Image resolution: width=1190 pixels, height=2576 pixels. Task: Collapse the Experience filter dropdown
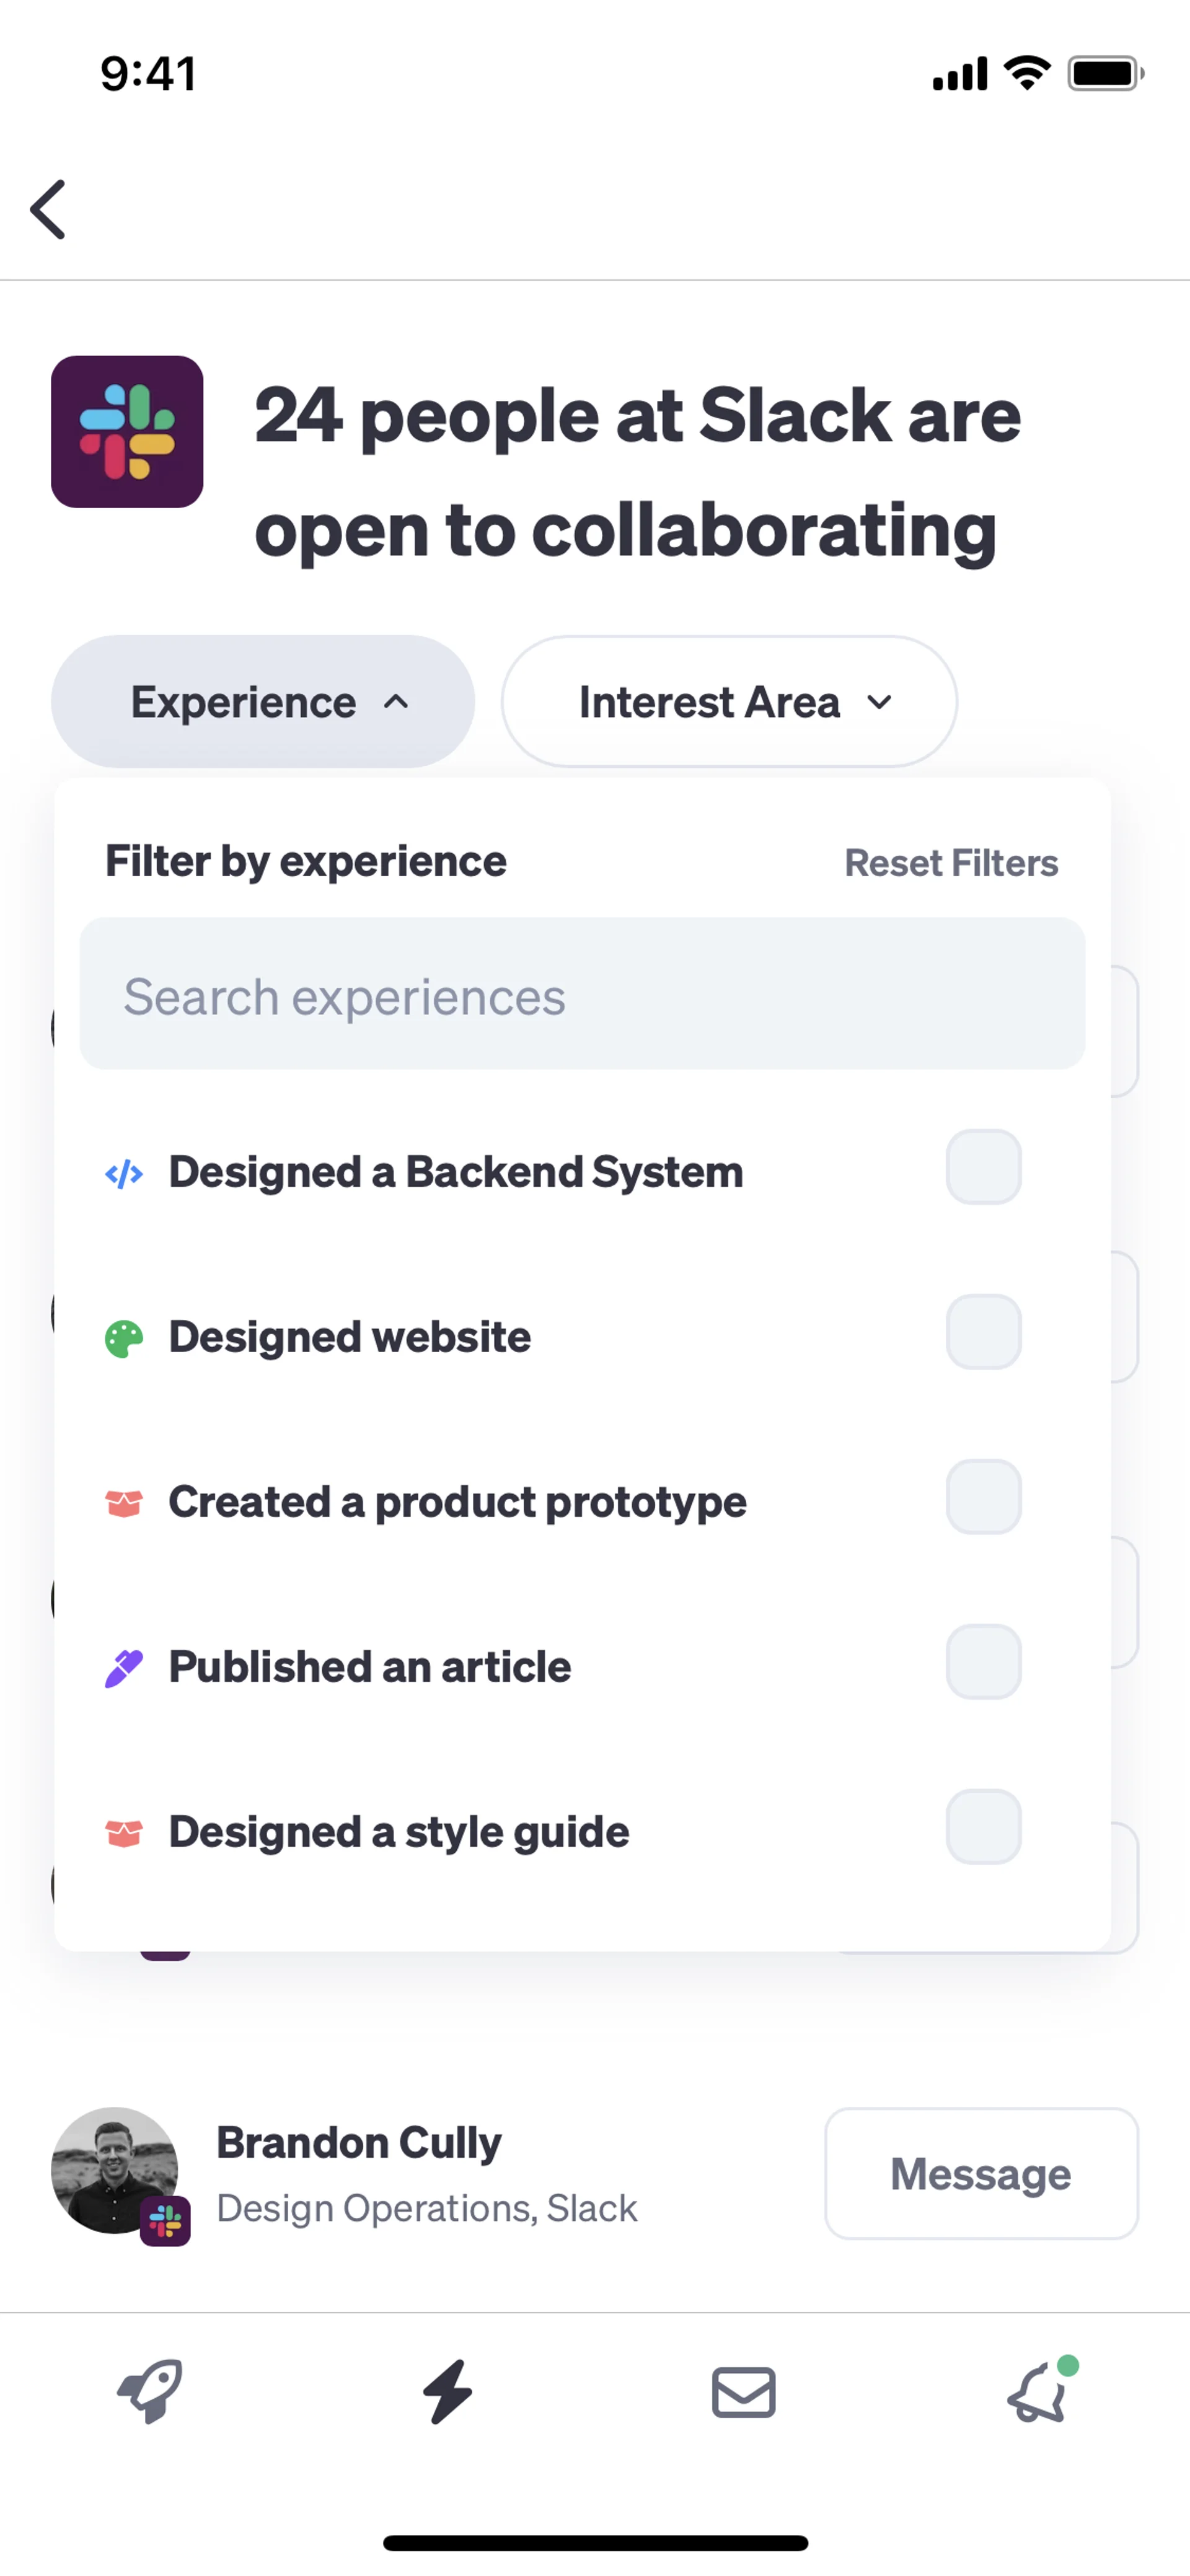pos(263,702)
